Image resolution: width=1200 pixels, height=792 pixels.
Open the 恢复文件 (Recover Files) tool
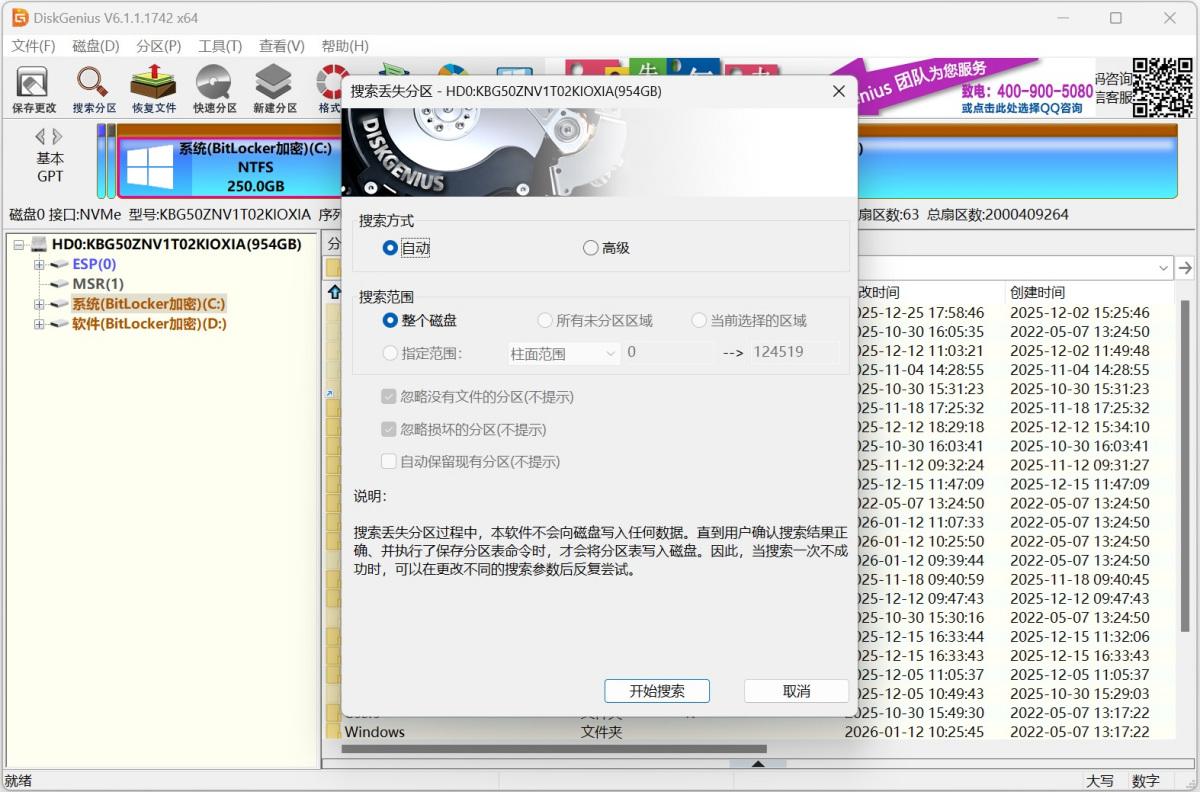tap(154, 88)
